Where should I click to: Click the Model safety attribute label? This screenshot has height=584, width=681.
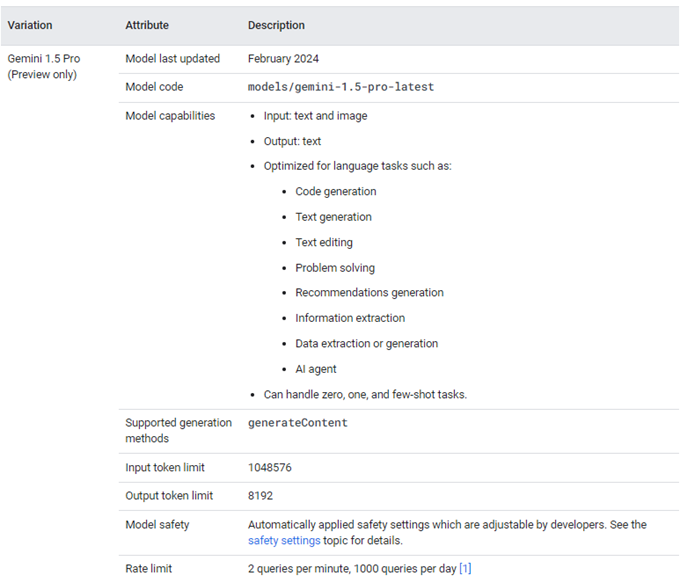click(x=157, y=525)
